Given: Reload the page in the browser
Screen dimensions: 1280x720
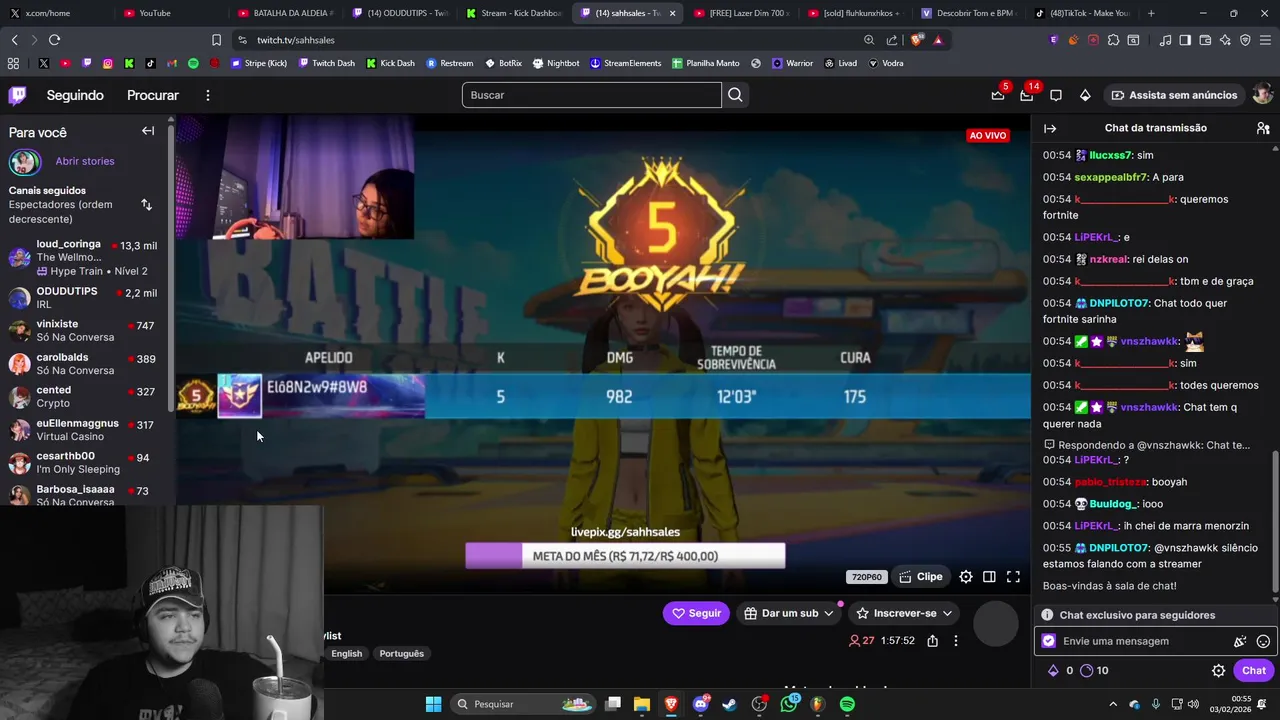Looking at the screenshot, I should [54, 40].
